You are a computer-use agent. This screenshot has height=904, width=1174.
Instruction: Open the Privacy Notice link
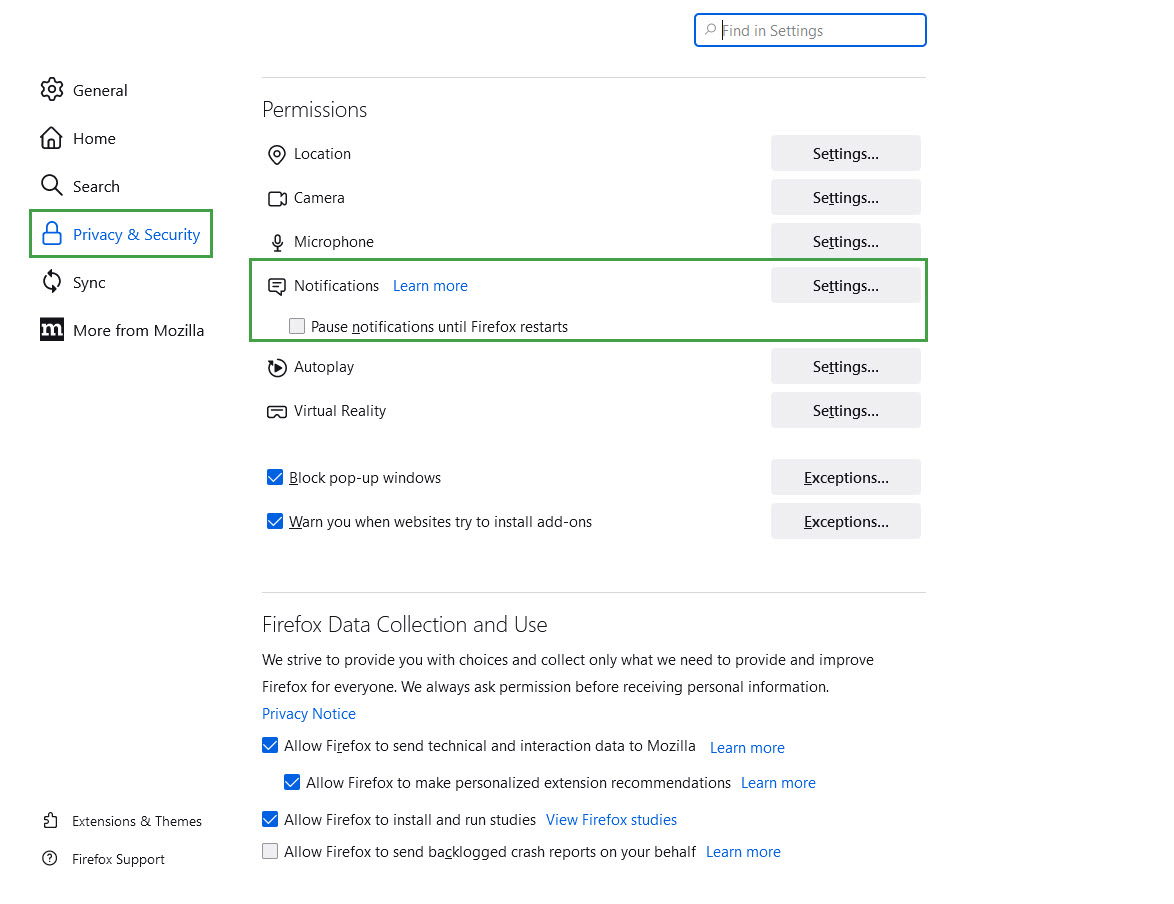coord(309,714)
